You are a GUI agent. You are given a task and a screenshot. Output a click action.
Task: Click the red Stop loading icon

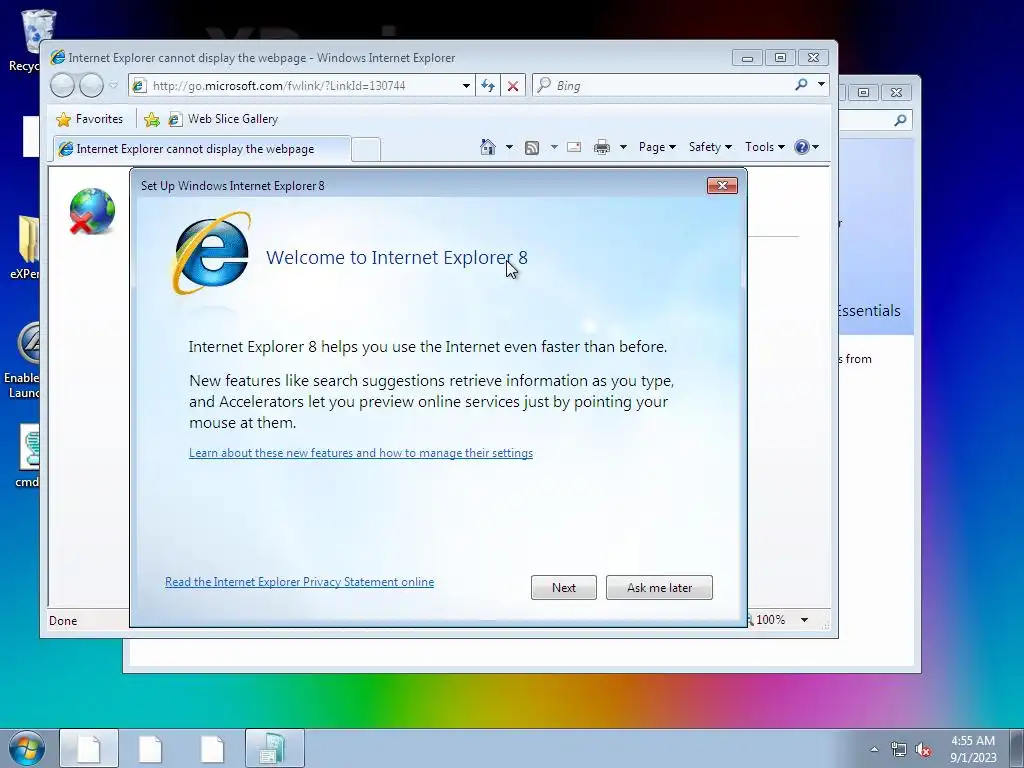coord(513,86)
